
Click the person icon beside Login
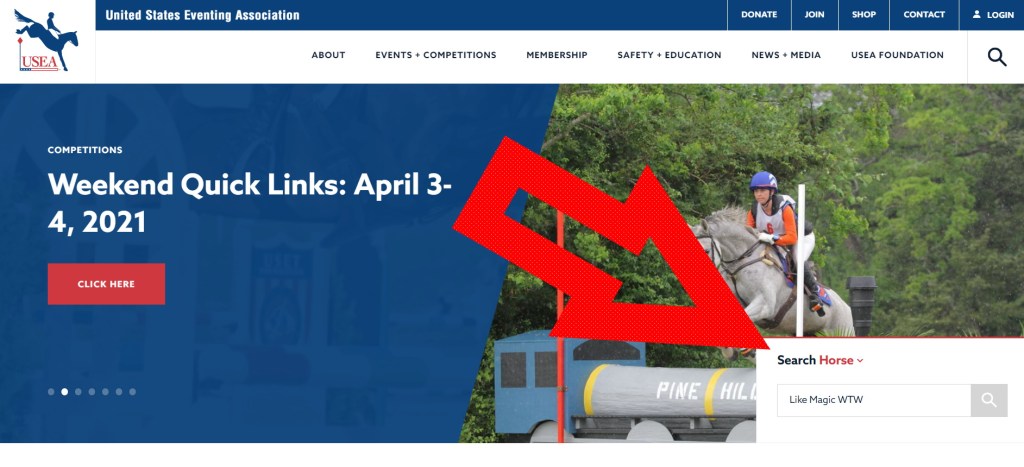976,14
